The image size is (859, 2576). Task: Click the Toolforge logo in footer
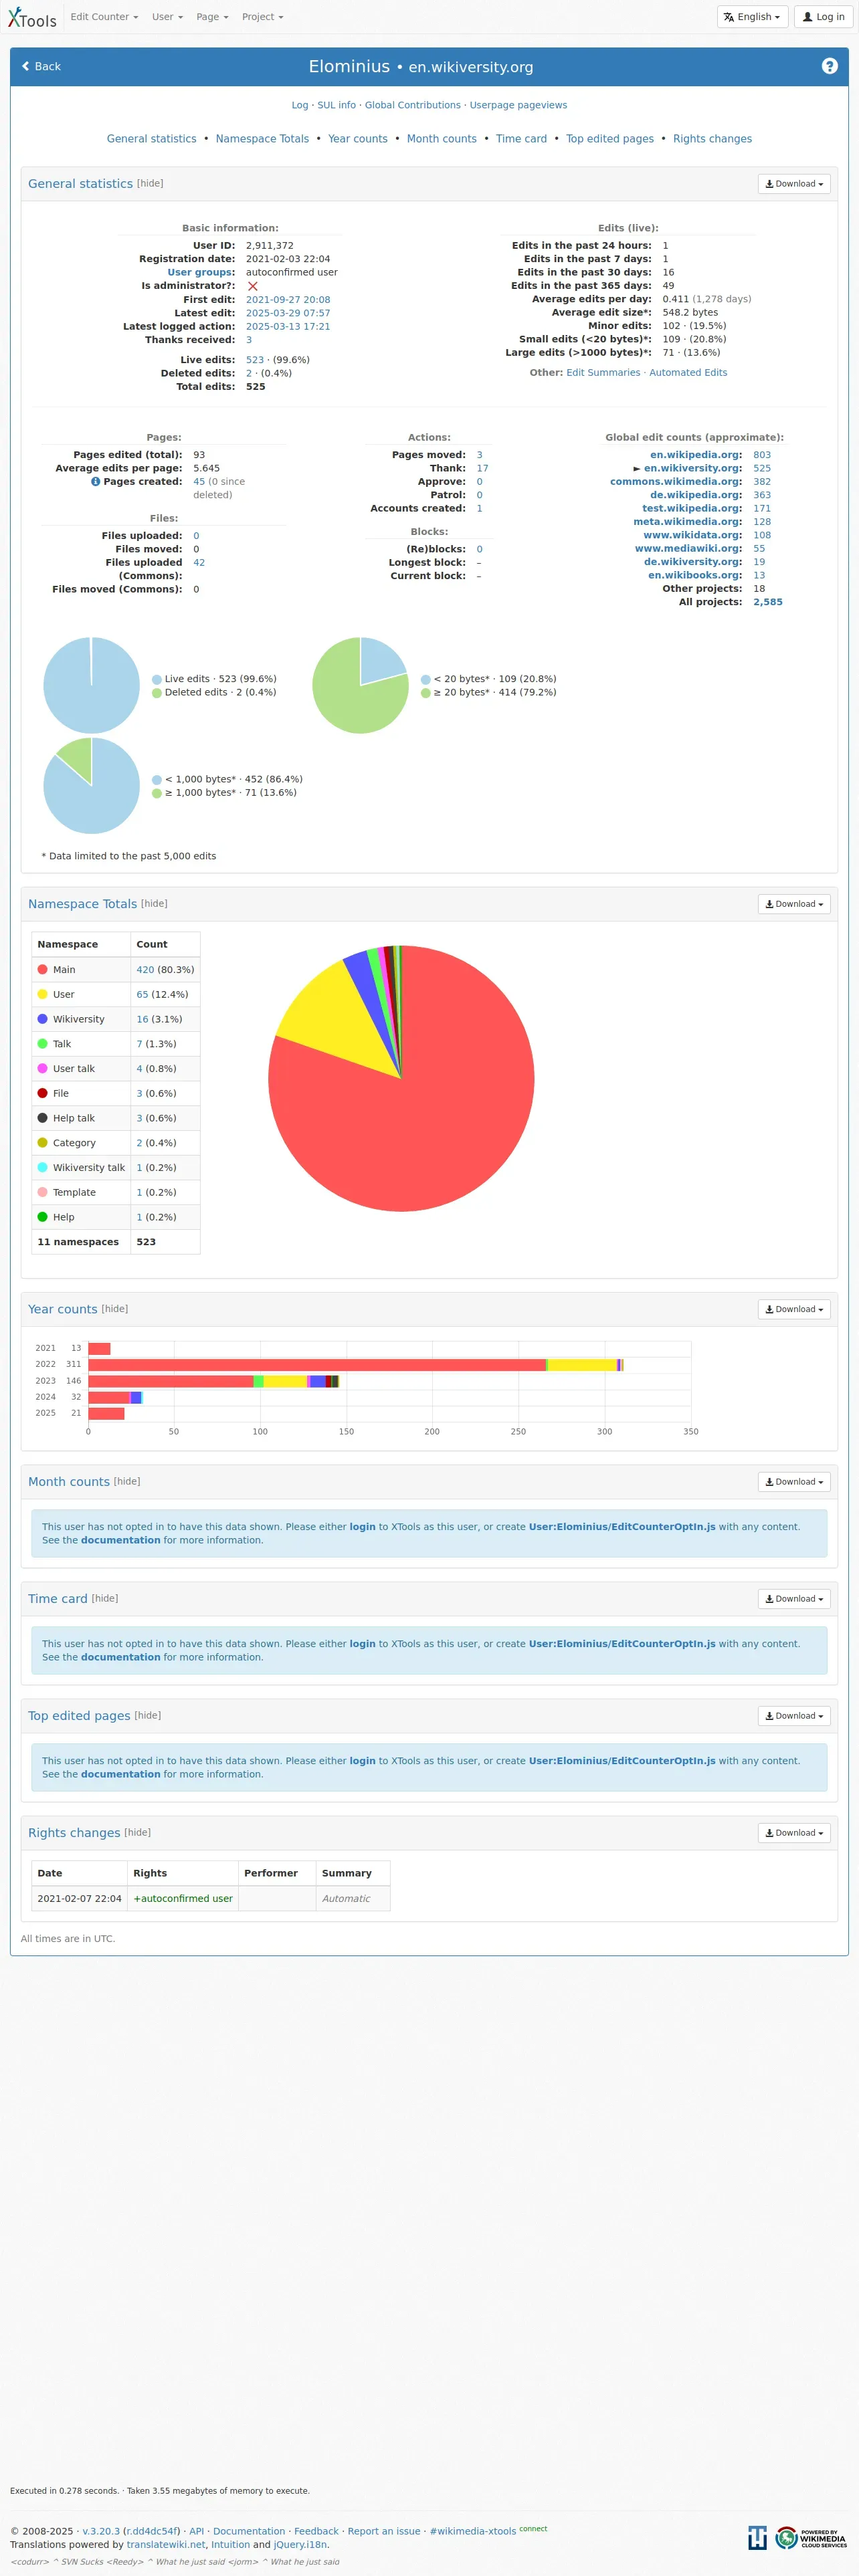pyautogui.click(x=757, y=2537)
